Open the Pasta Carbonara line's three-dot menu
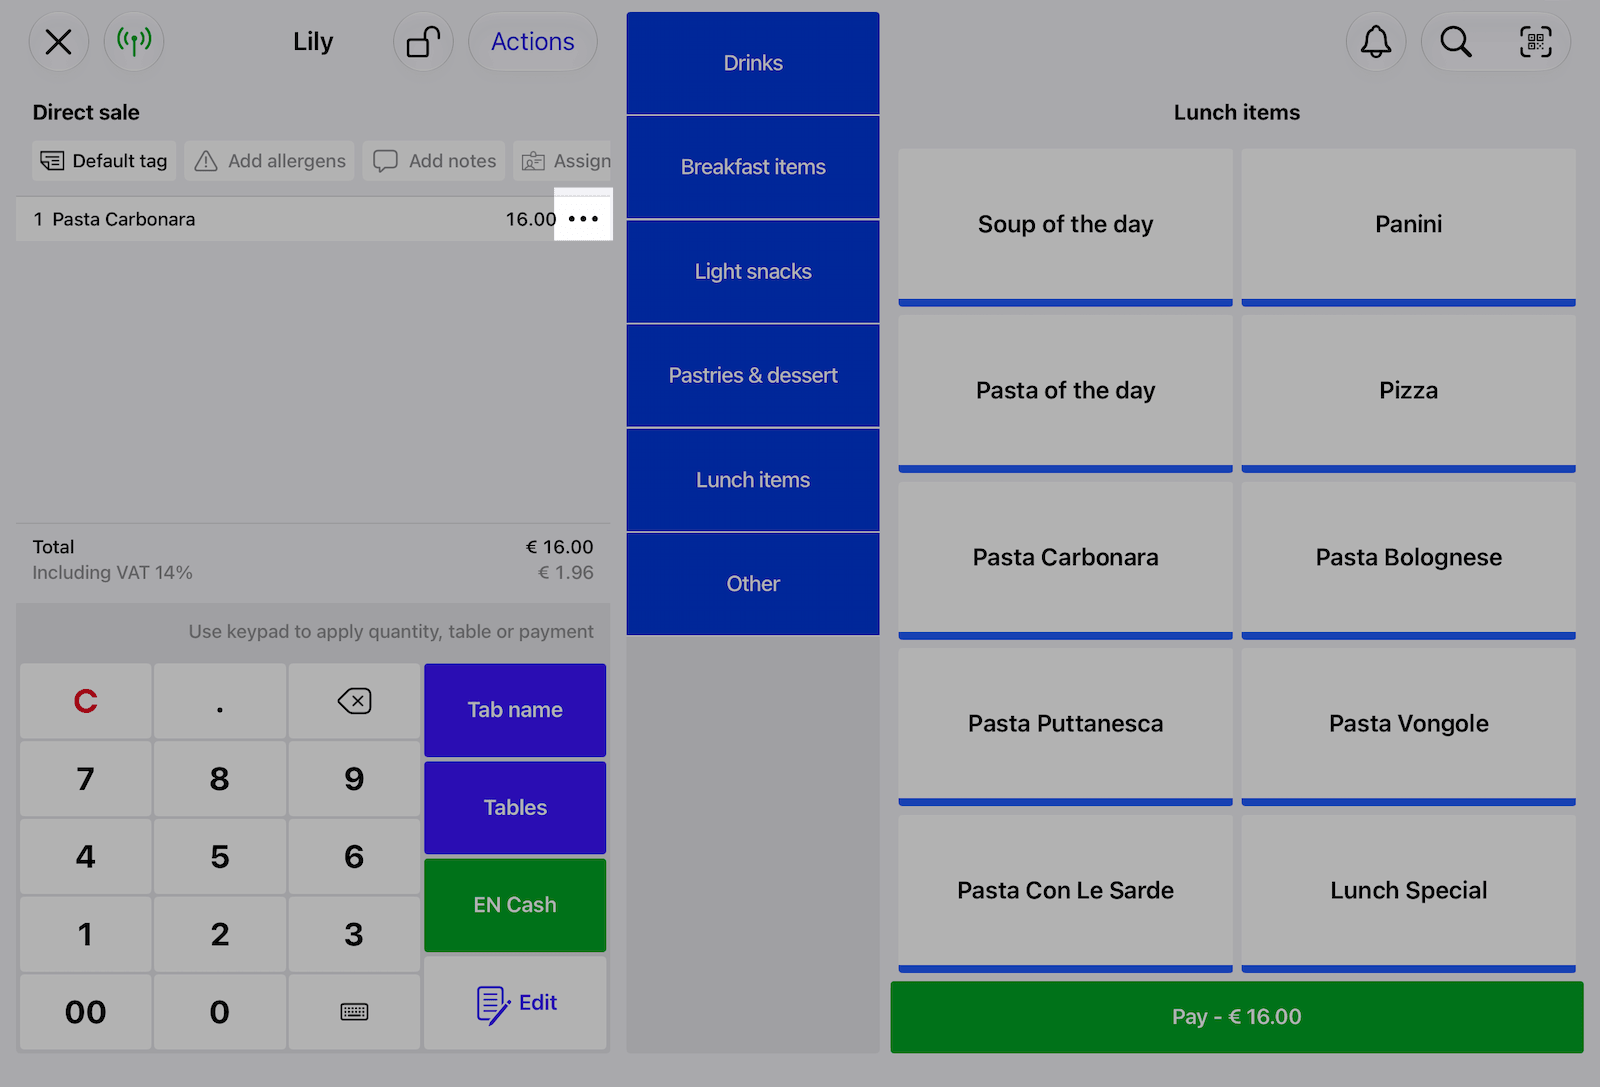The height and width of the screenshot is (1087, 1600). [x=583, y=218]
